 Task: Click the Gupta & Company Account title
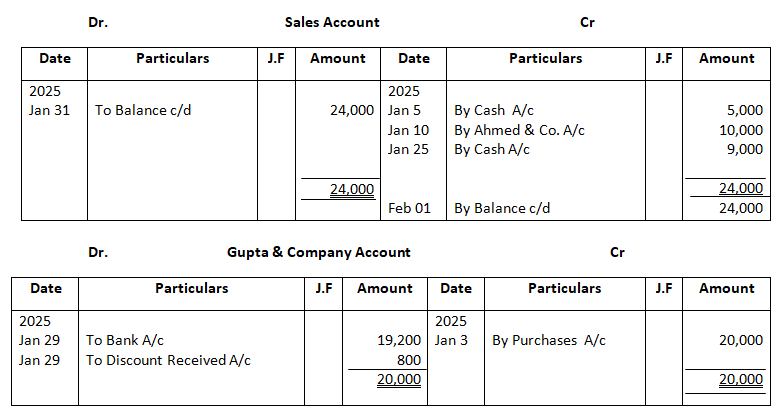[319, 252]
